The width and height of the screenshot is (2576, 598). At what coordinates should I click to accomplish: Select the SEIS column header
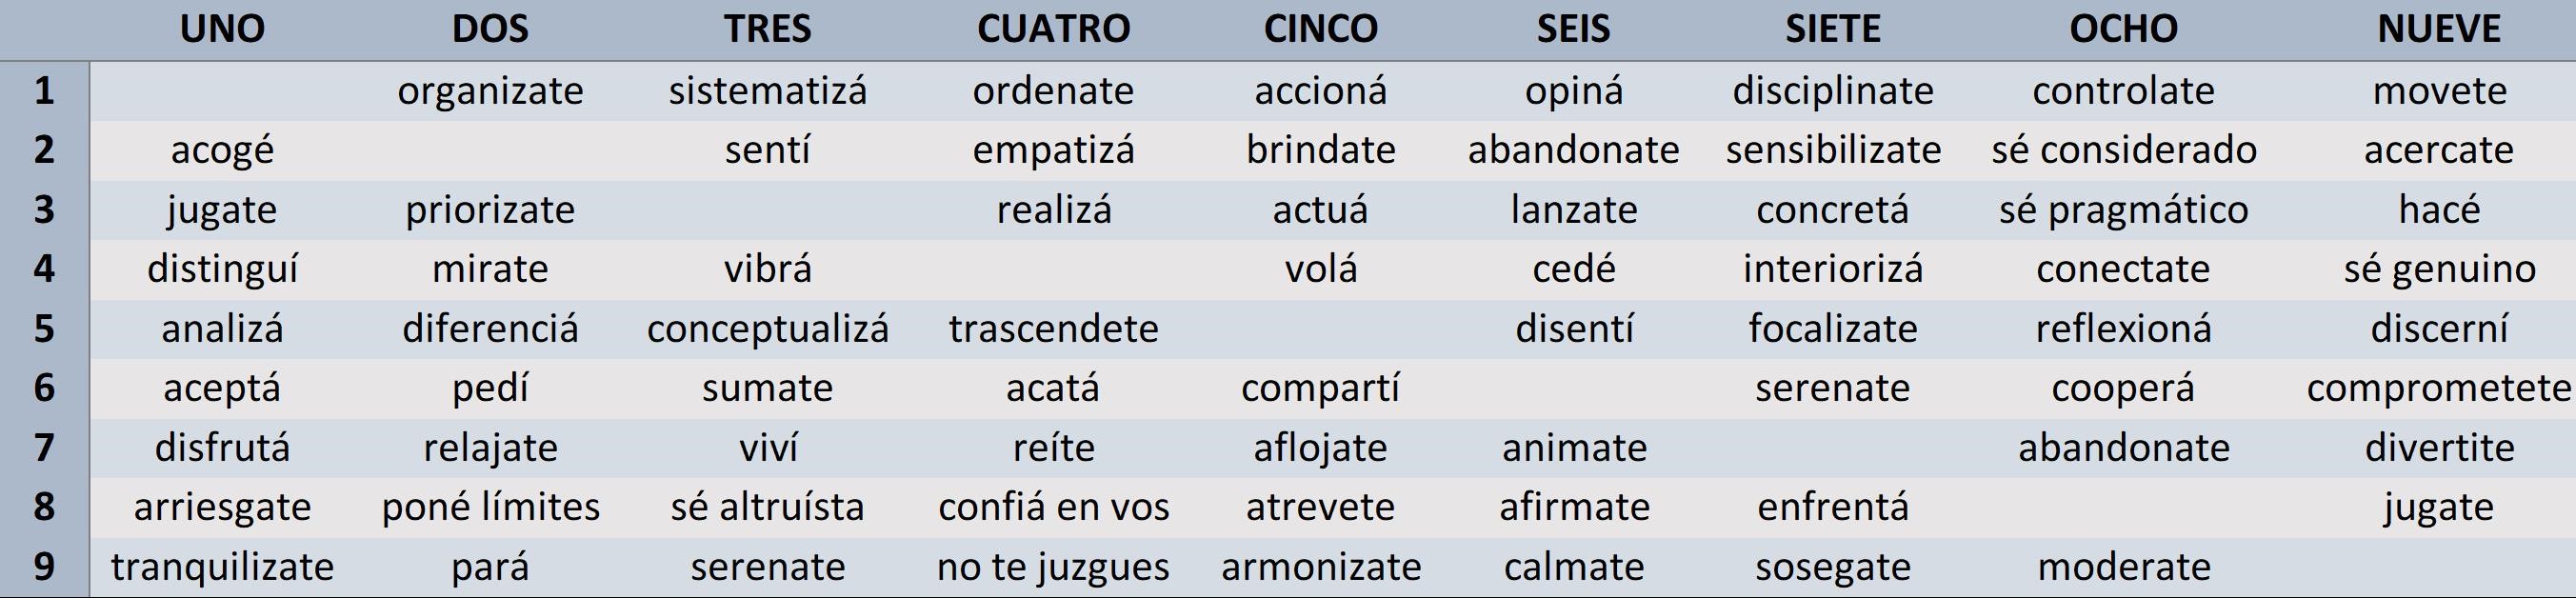point(1573,29)
